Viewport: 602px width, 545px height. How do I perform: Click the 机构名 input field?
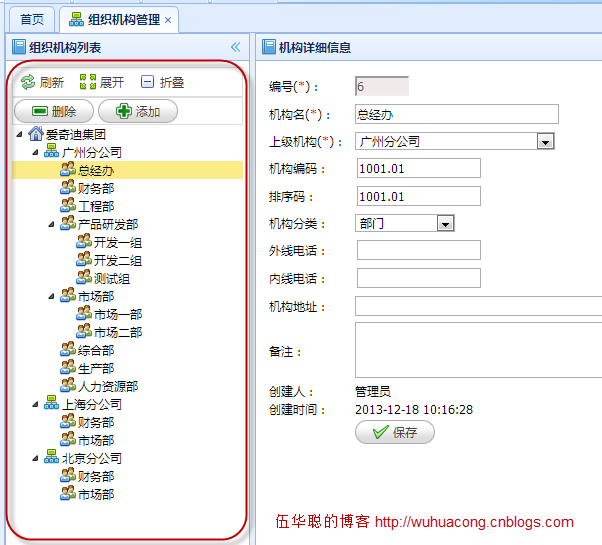[457, 114]
